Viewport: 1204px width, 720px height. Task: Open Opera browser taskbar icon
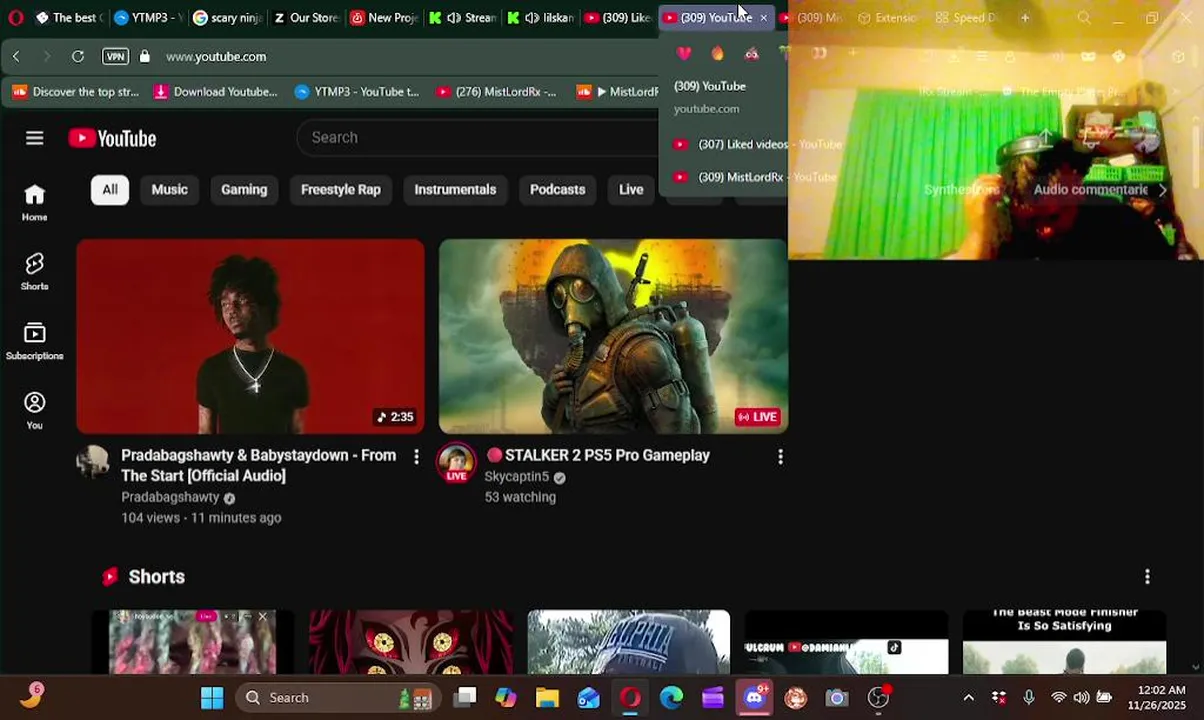[630, 698]
